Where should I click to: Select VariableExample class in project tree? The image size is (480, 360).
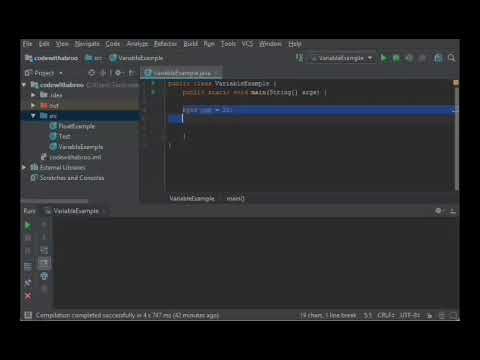pos(76,147)
